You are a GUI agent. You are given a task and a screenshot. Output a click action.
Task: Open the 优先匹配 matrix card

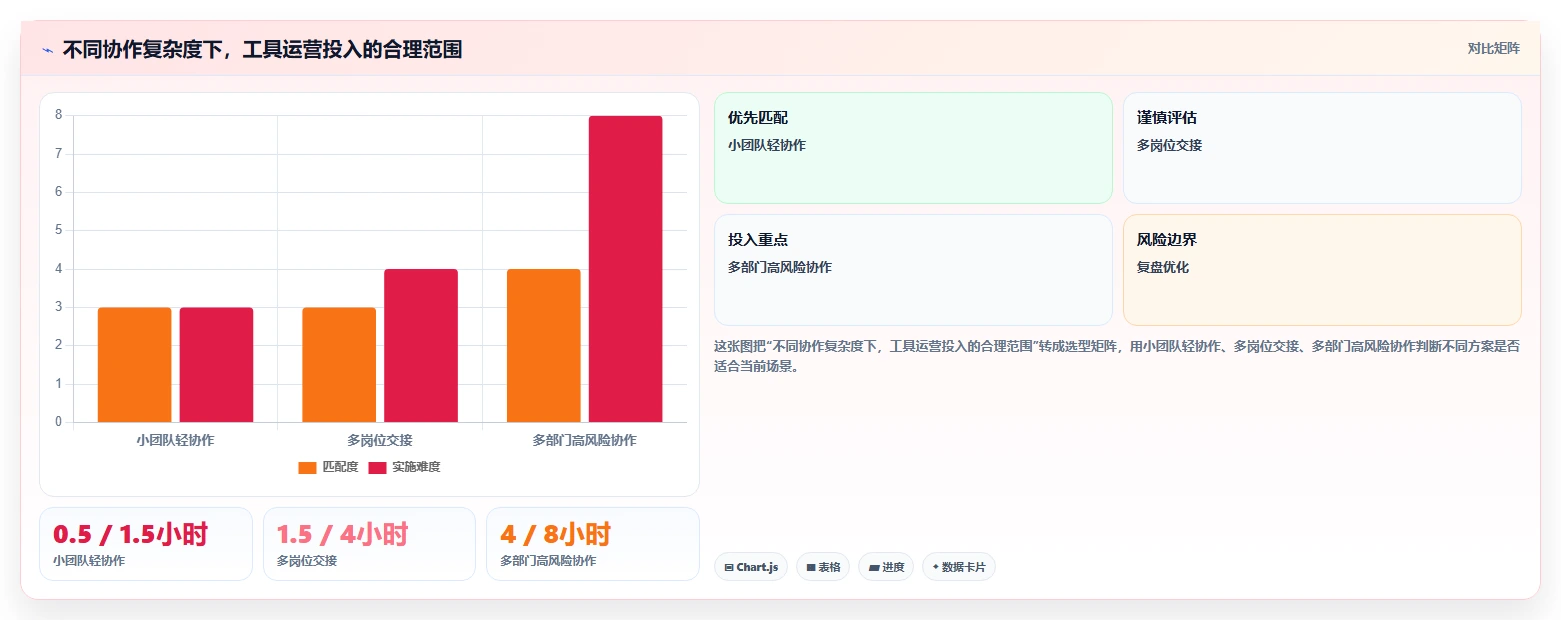tap(913, 148)
